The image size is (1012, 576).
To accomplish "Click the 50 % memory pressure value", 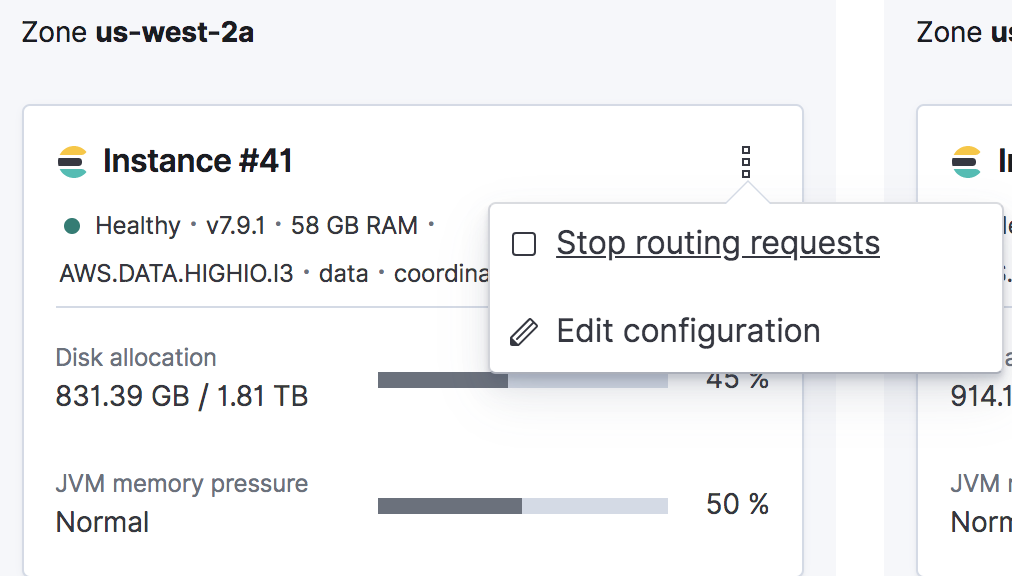I will [737, 505].
